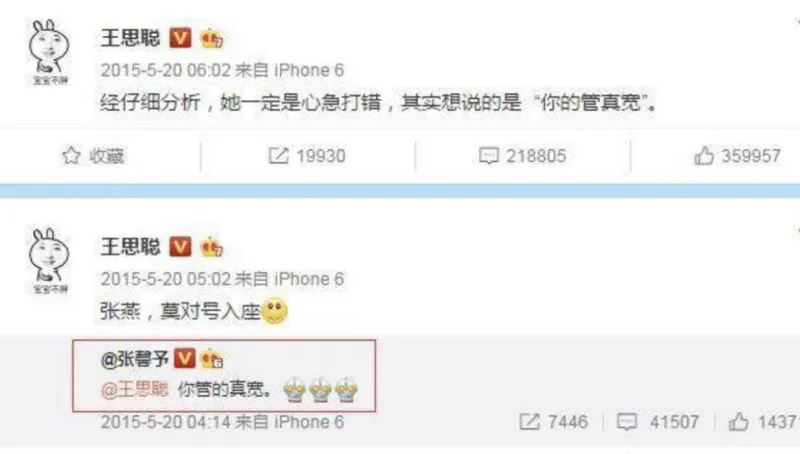The height and width of the screenshot is (454, 800).
Task: Open rabbit avatar of the second post
Action: (49, 260)
